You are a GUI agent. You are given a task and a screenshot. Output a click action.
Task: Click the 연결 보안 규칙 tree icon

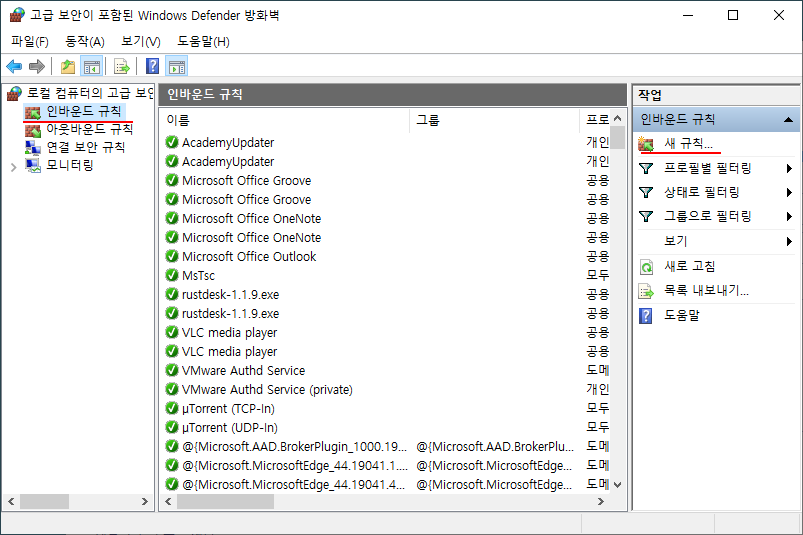tap(33, 147)
